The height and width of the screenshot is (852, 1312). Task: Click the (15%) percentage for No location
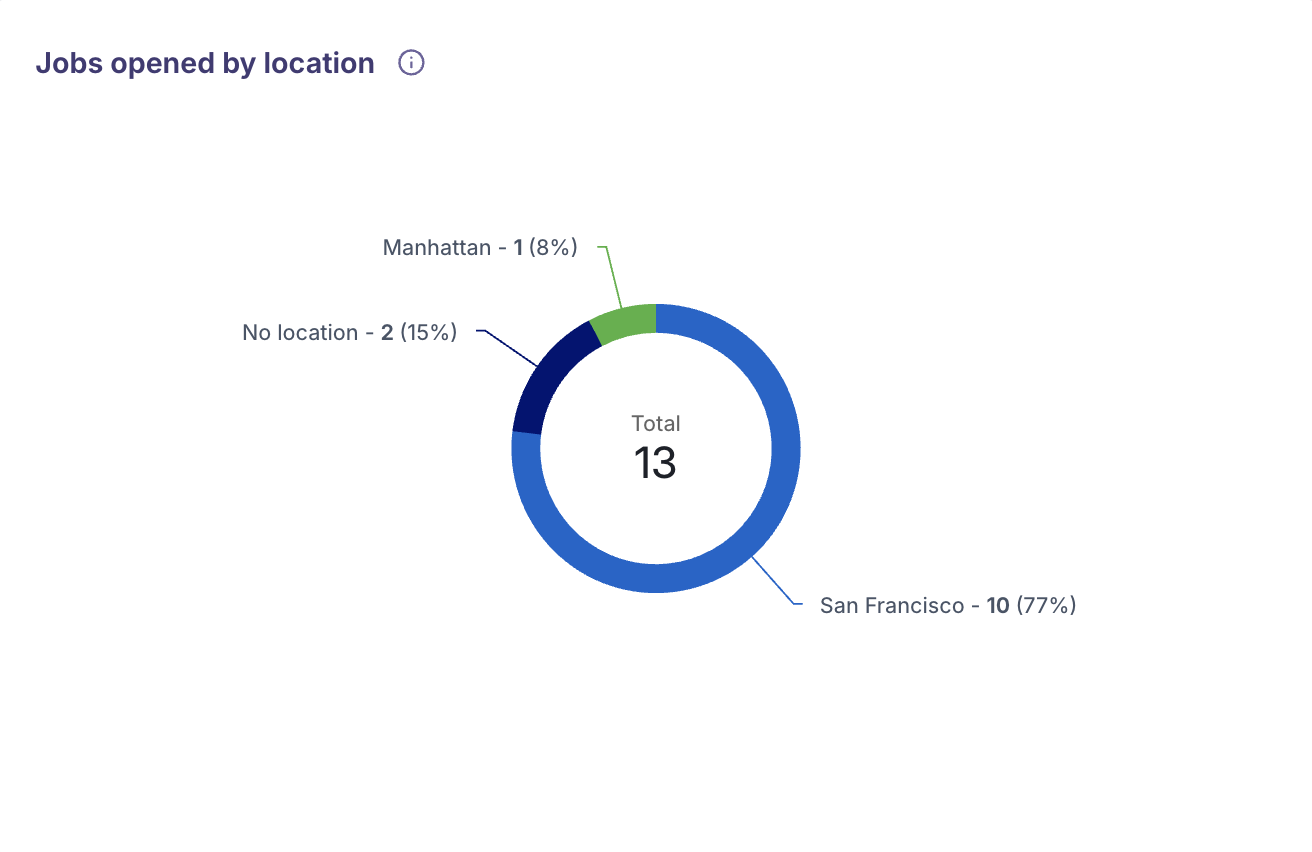(x=428, y=332)
